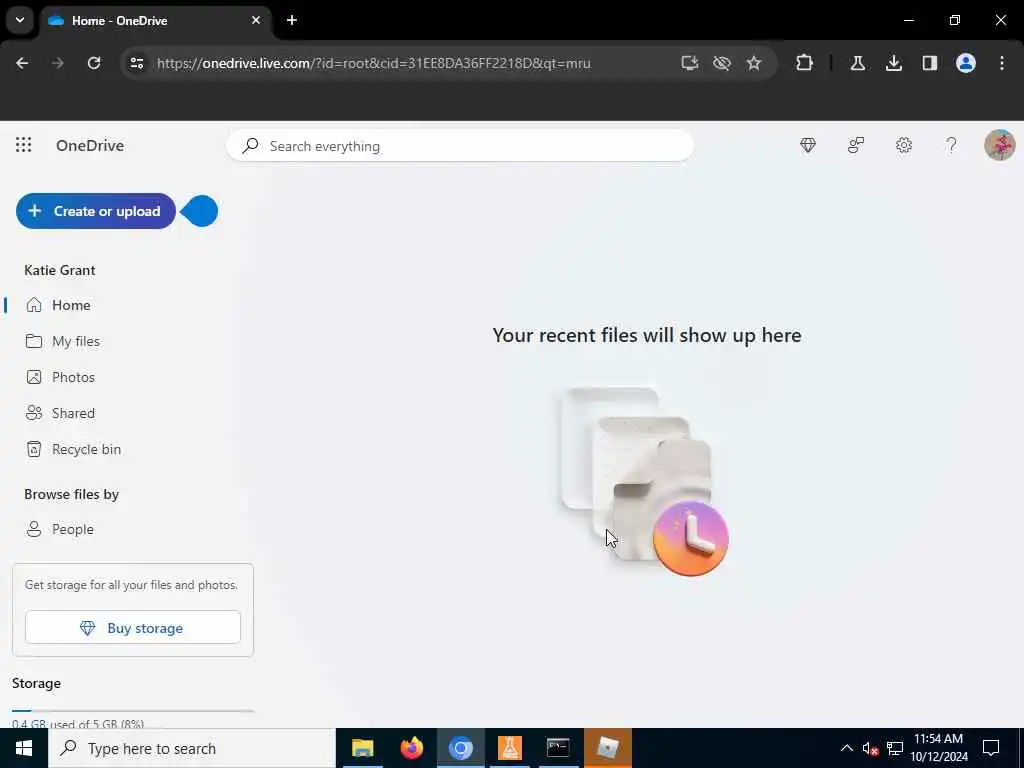Viewport: 1024px width, 768px height.
Task: Open terminal window from taskbar
Action: 558,748
